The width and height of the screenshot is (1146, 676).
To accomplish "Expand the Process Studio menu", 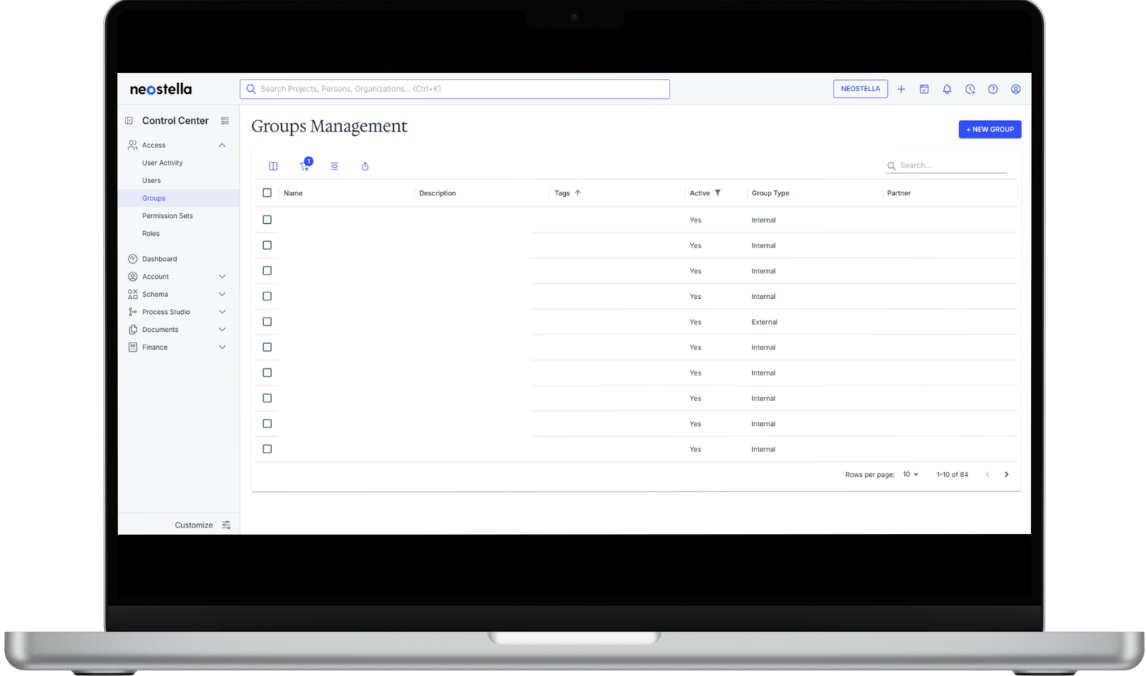I will 222,312.
